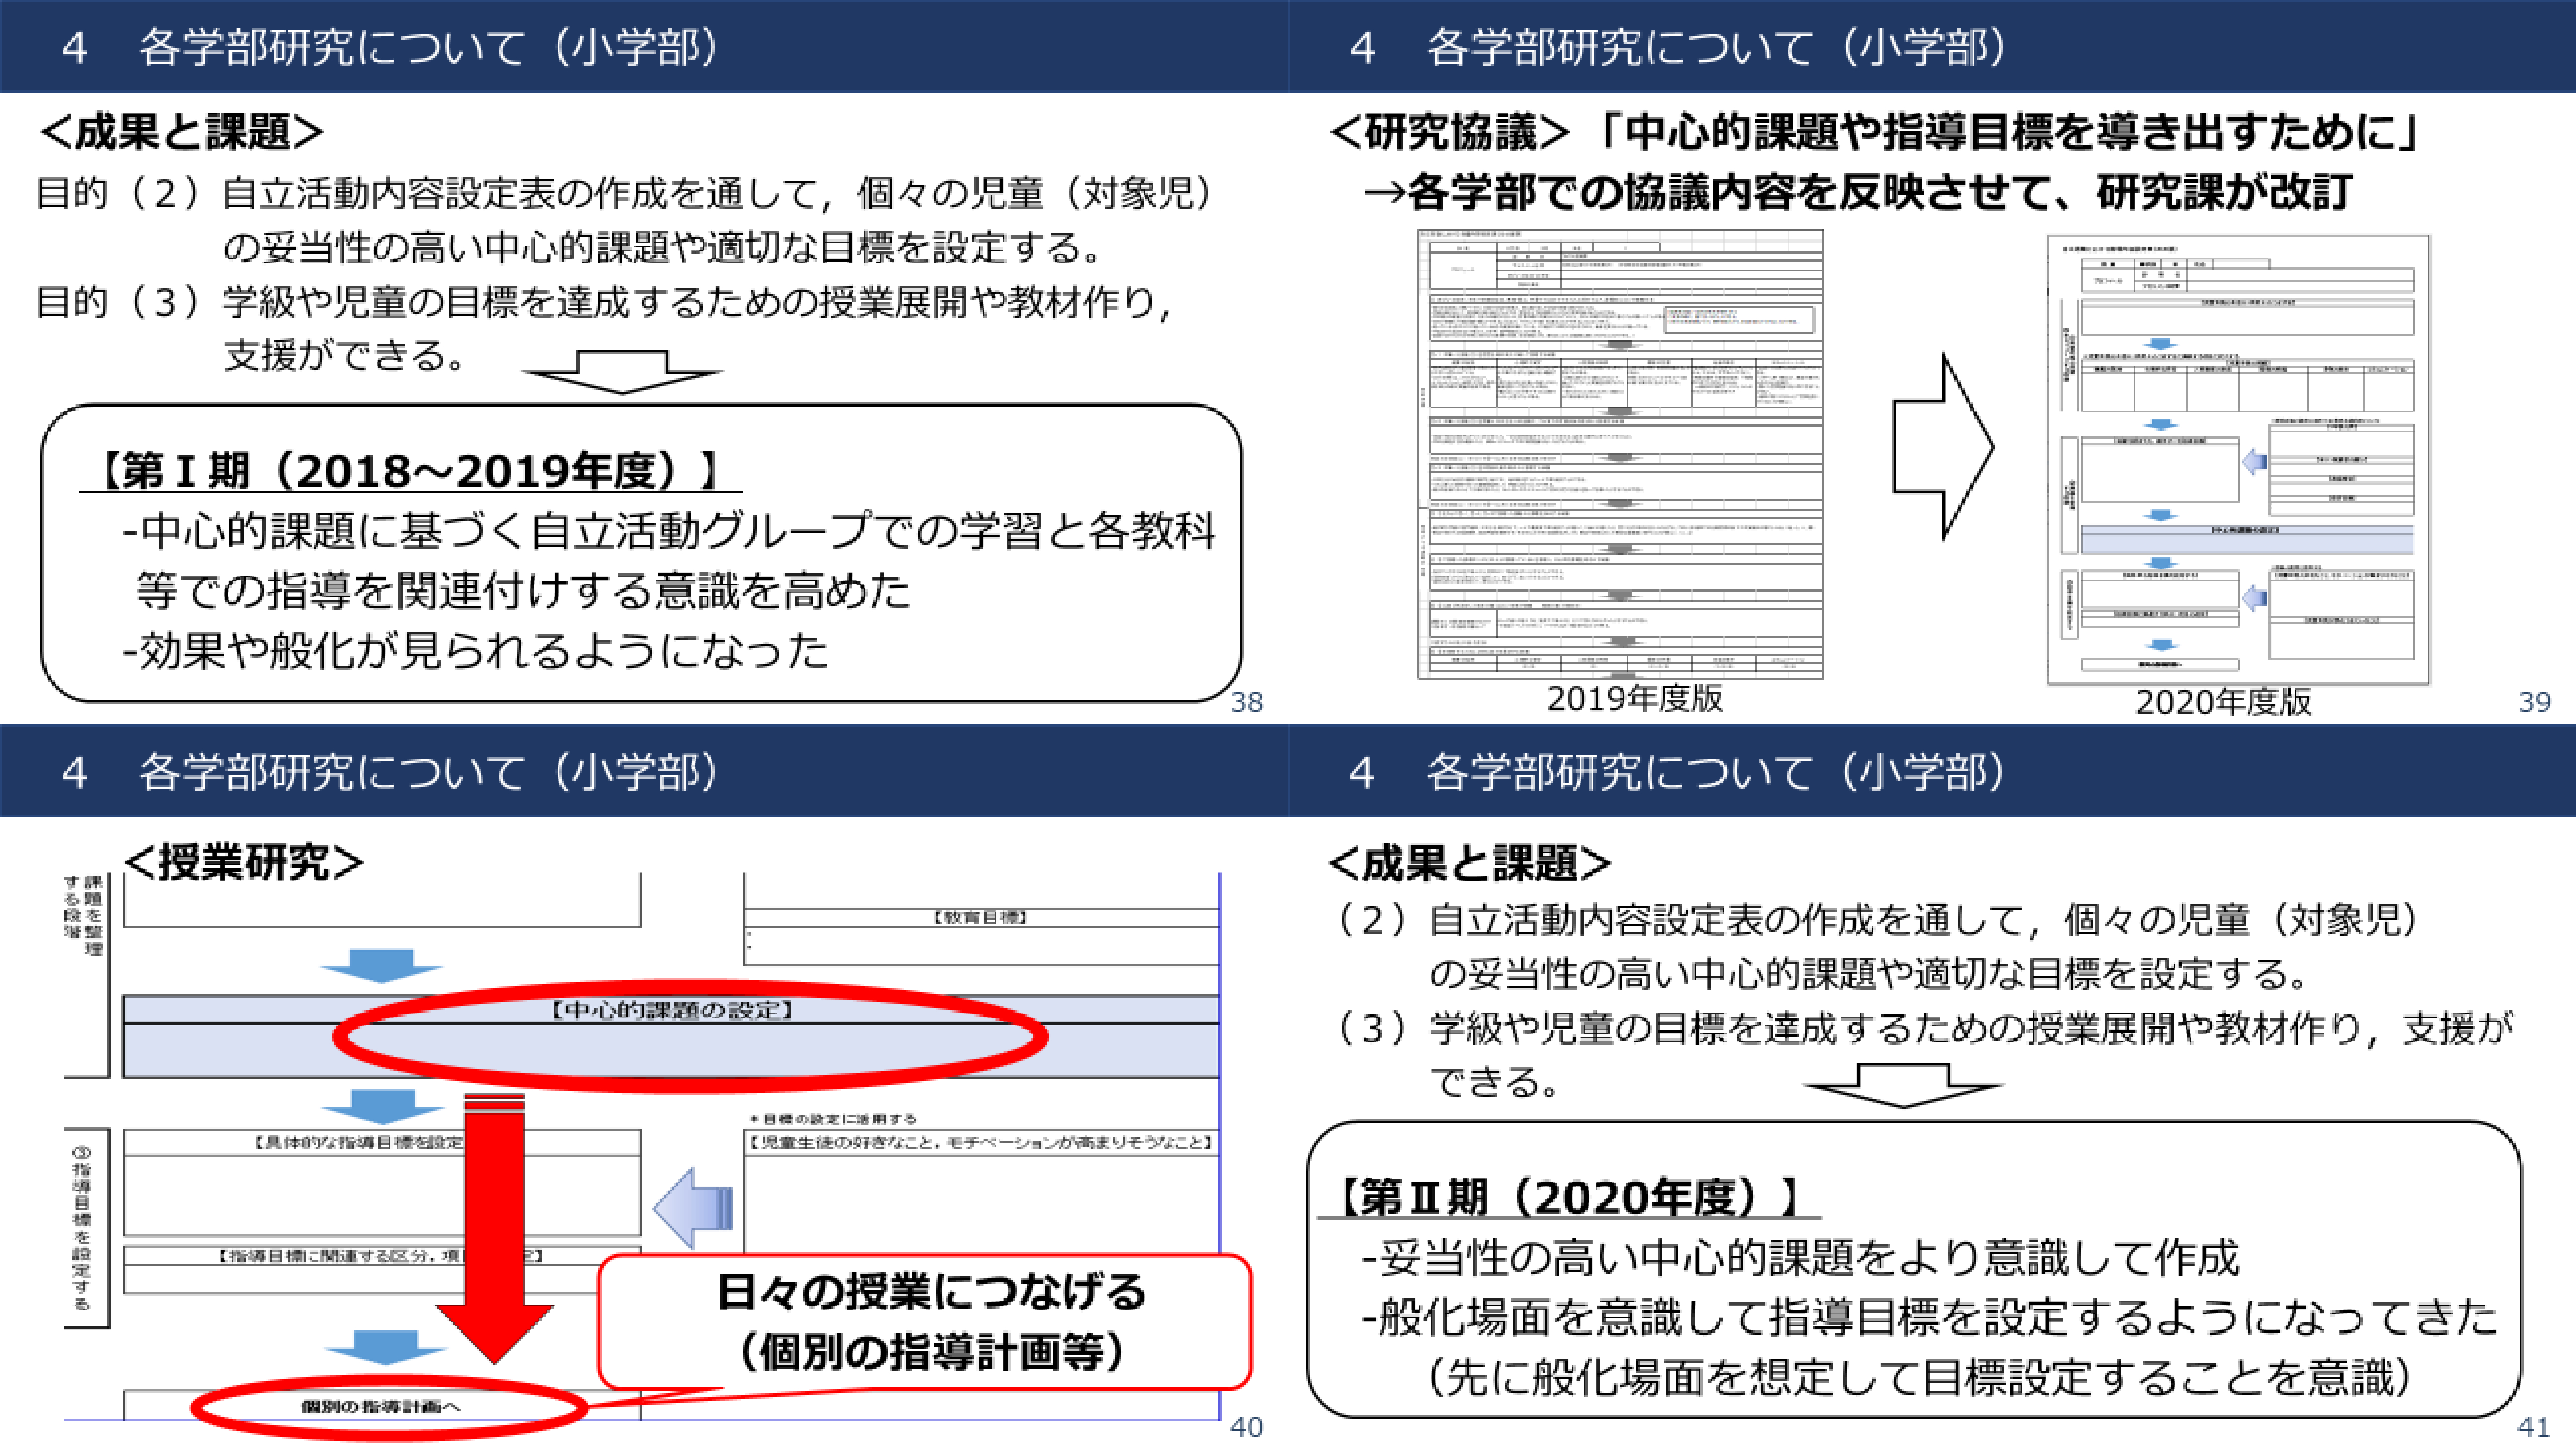Click the bullet -中心的課題に基づく自立活動グループ
Screen dimensions: 2576x1449
click(668, 530)
